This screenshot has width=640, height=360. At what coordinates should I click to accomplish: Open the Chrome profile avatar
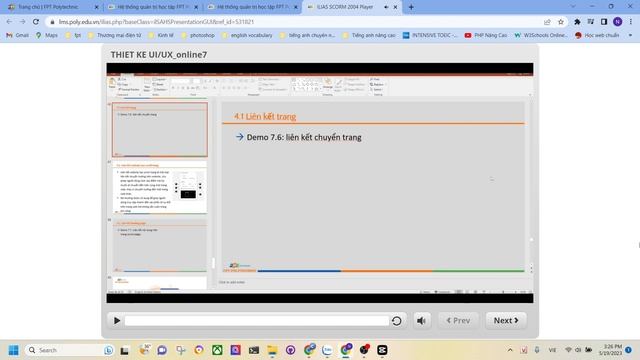(x=618, y=22)
